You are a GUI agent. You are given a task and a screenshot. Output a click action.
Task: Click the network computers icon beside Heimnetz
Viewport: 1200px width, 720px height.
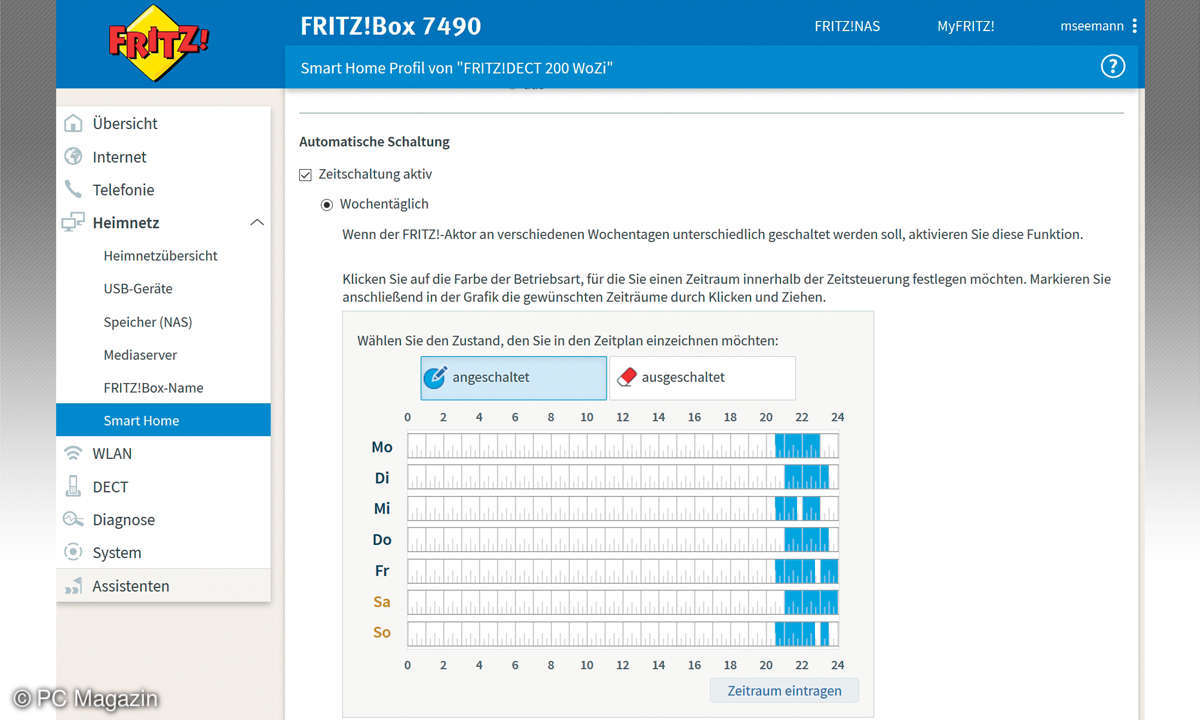tap(73, 222)
